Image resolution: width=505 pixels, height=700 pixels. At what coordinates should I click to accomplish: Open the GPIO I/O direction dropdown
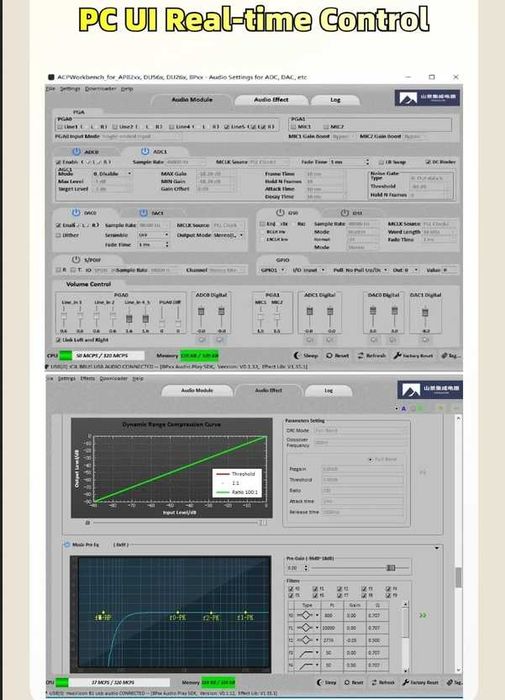[x=314, y=270]
